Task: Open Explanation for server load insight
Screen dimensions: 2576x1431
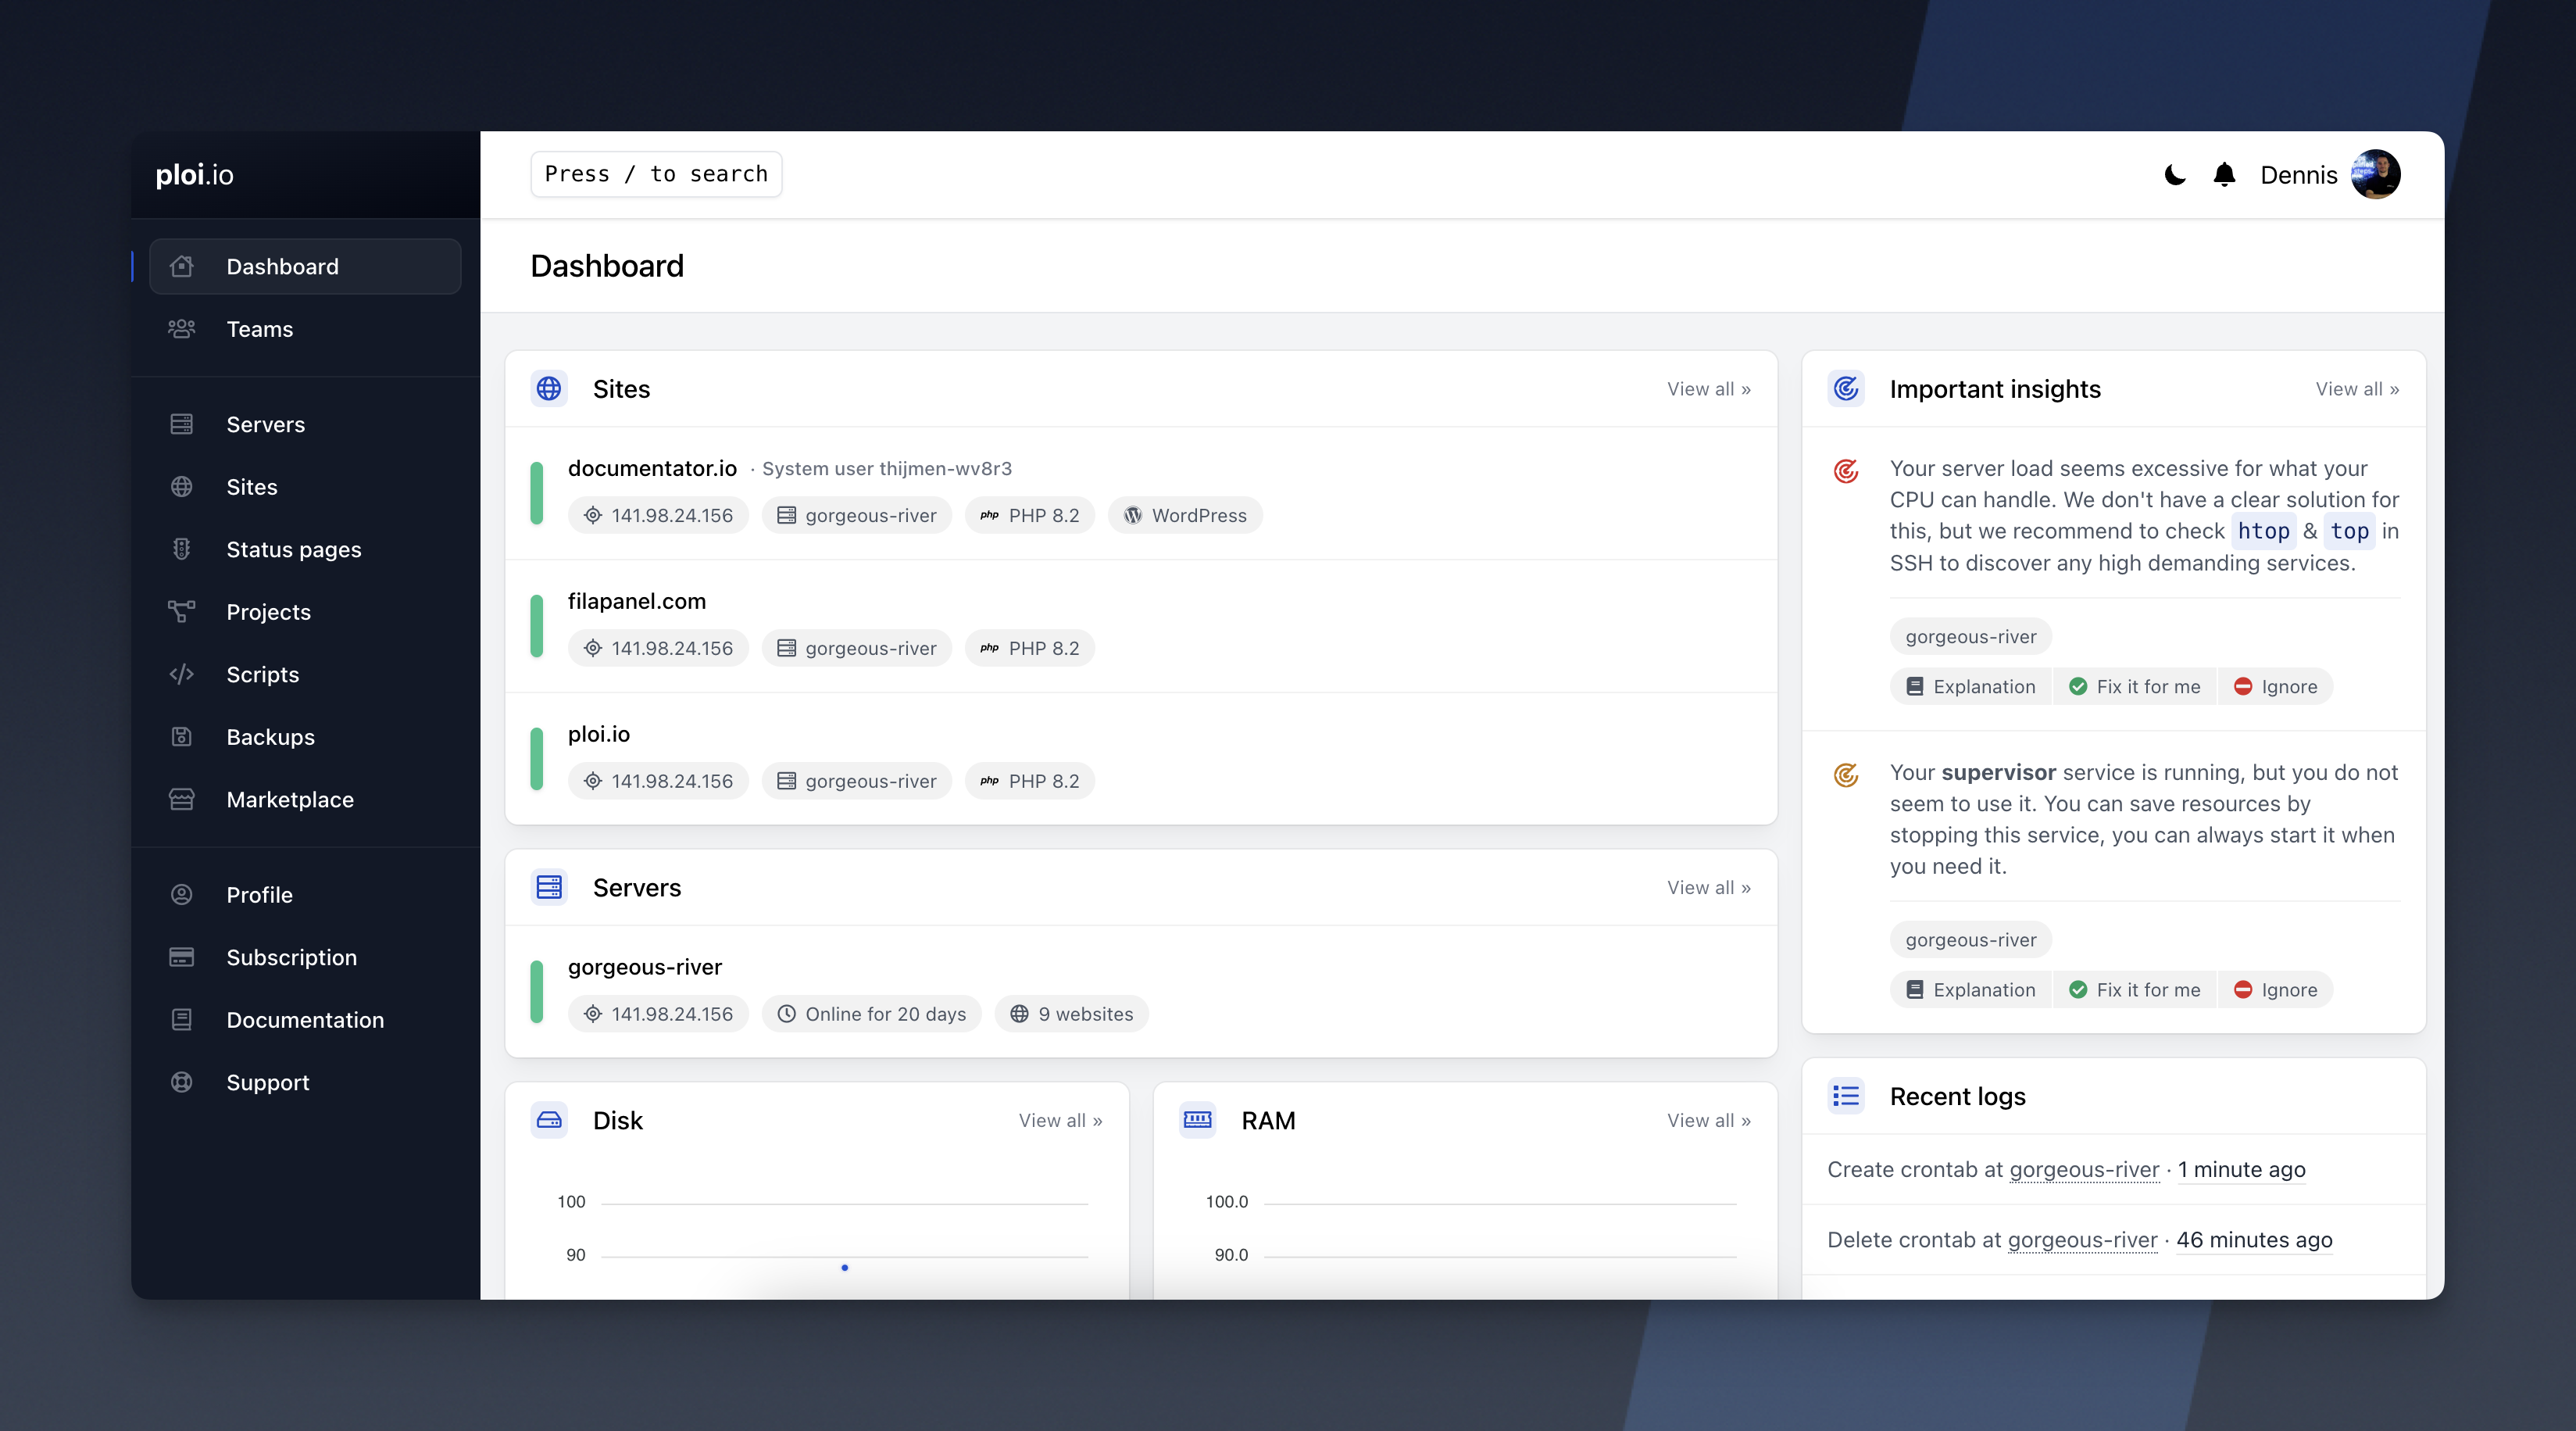Action: point(1970,687)
